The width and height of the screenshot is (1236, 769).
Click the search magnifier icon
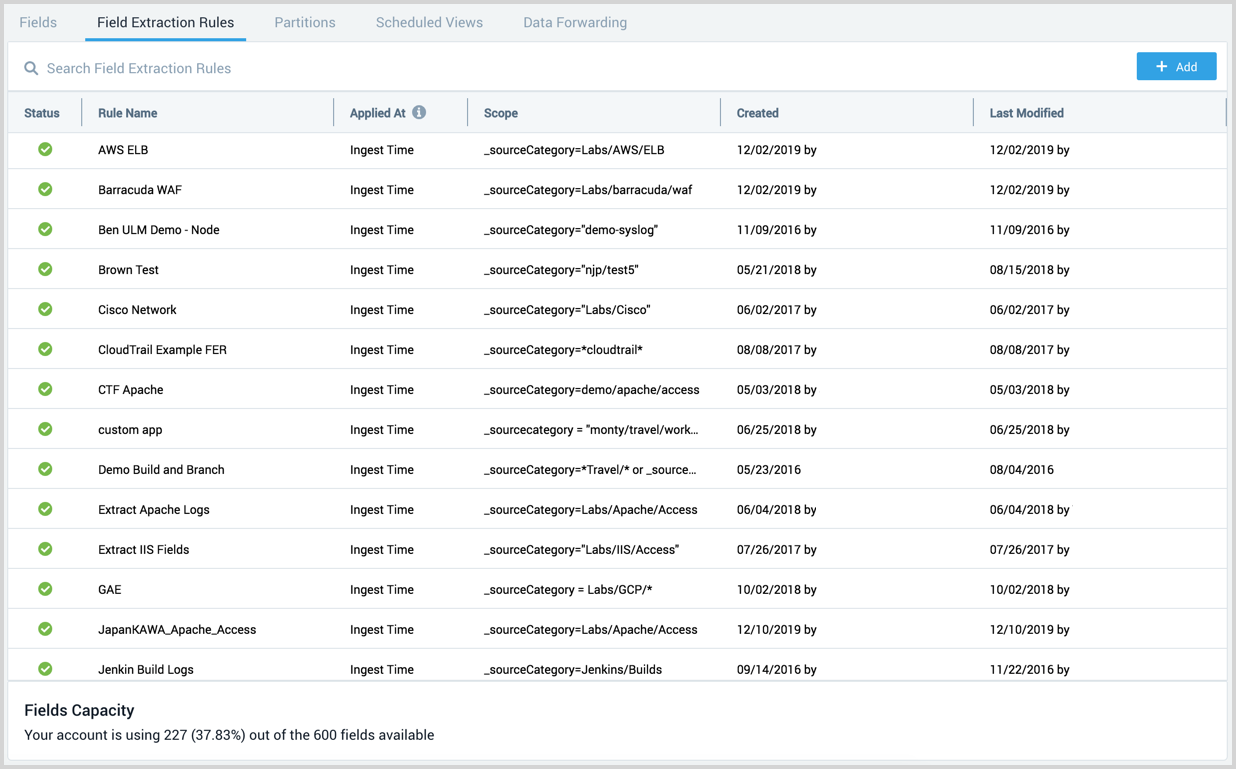point(31,69)
